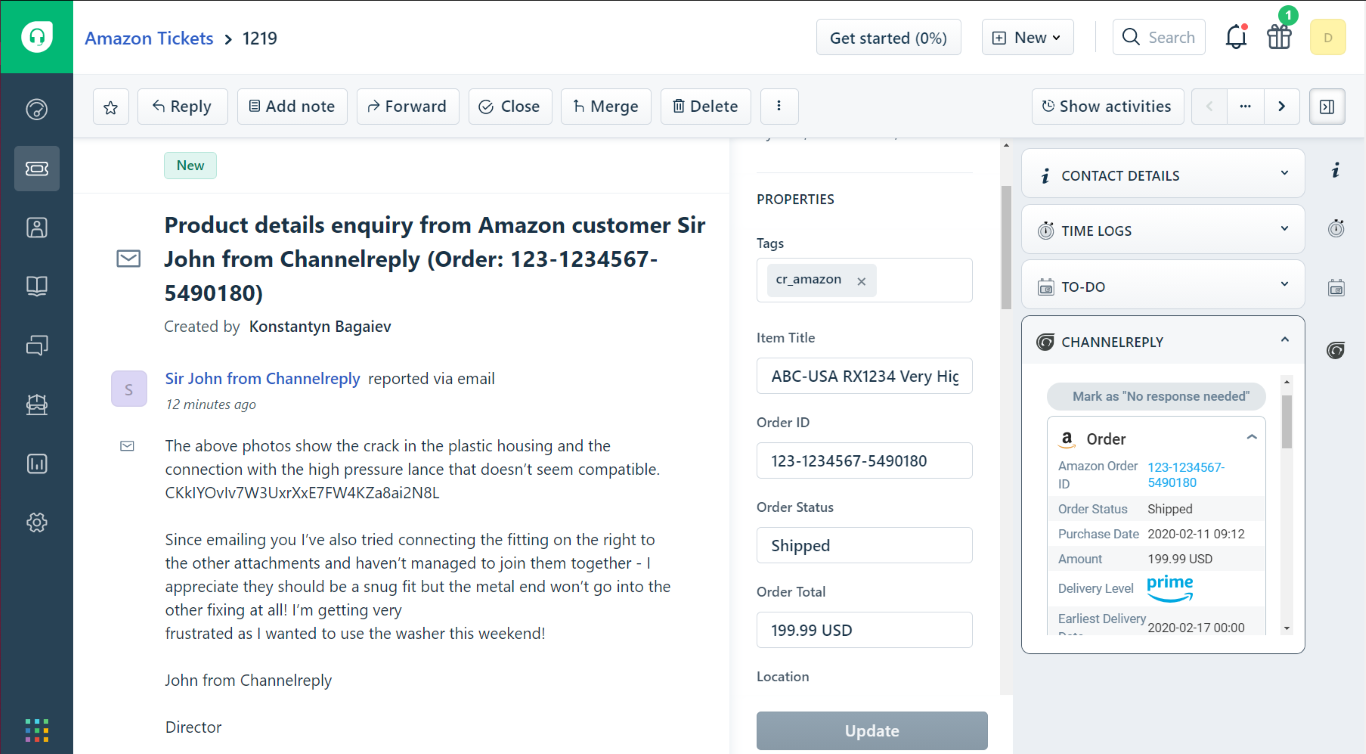Click the time logs stopwatch rail icon
Screen dimensions: 1366x754
[x=1336, y=228]
